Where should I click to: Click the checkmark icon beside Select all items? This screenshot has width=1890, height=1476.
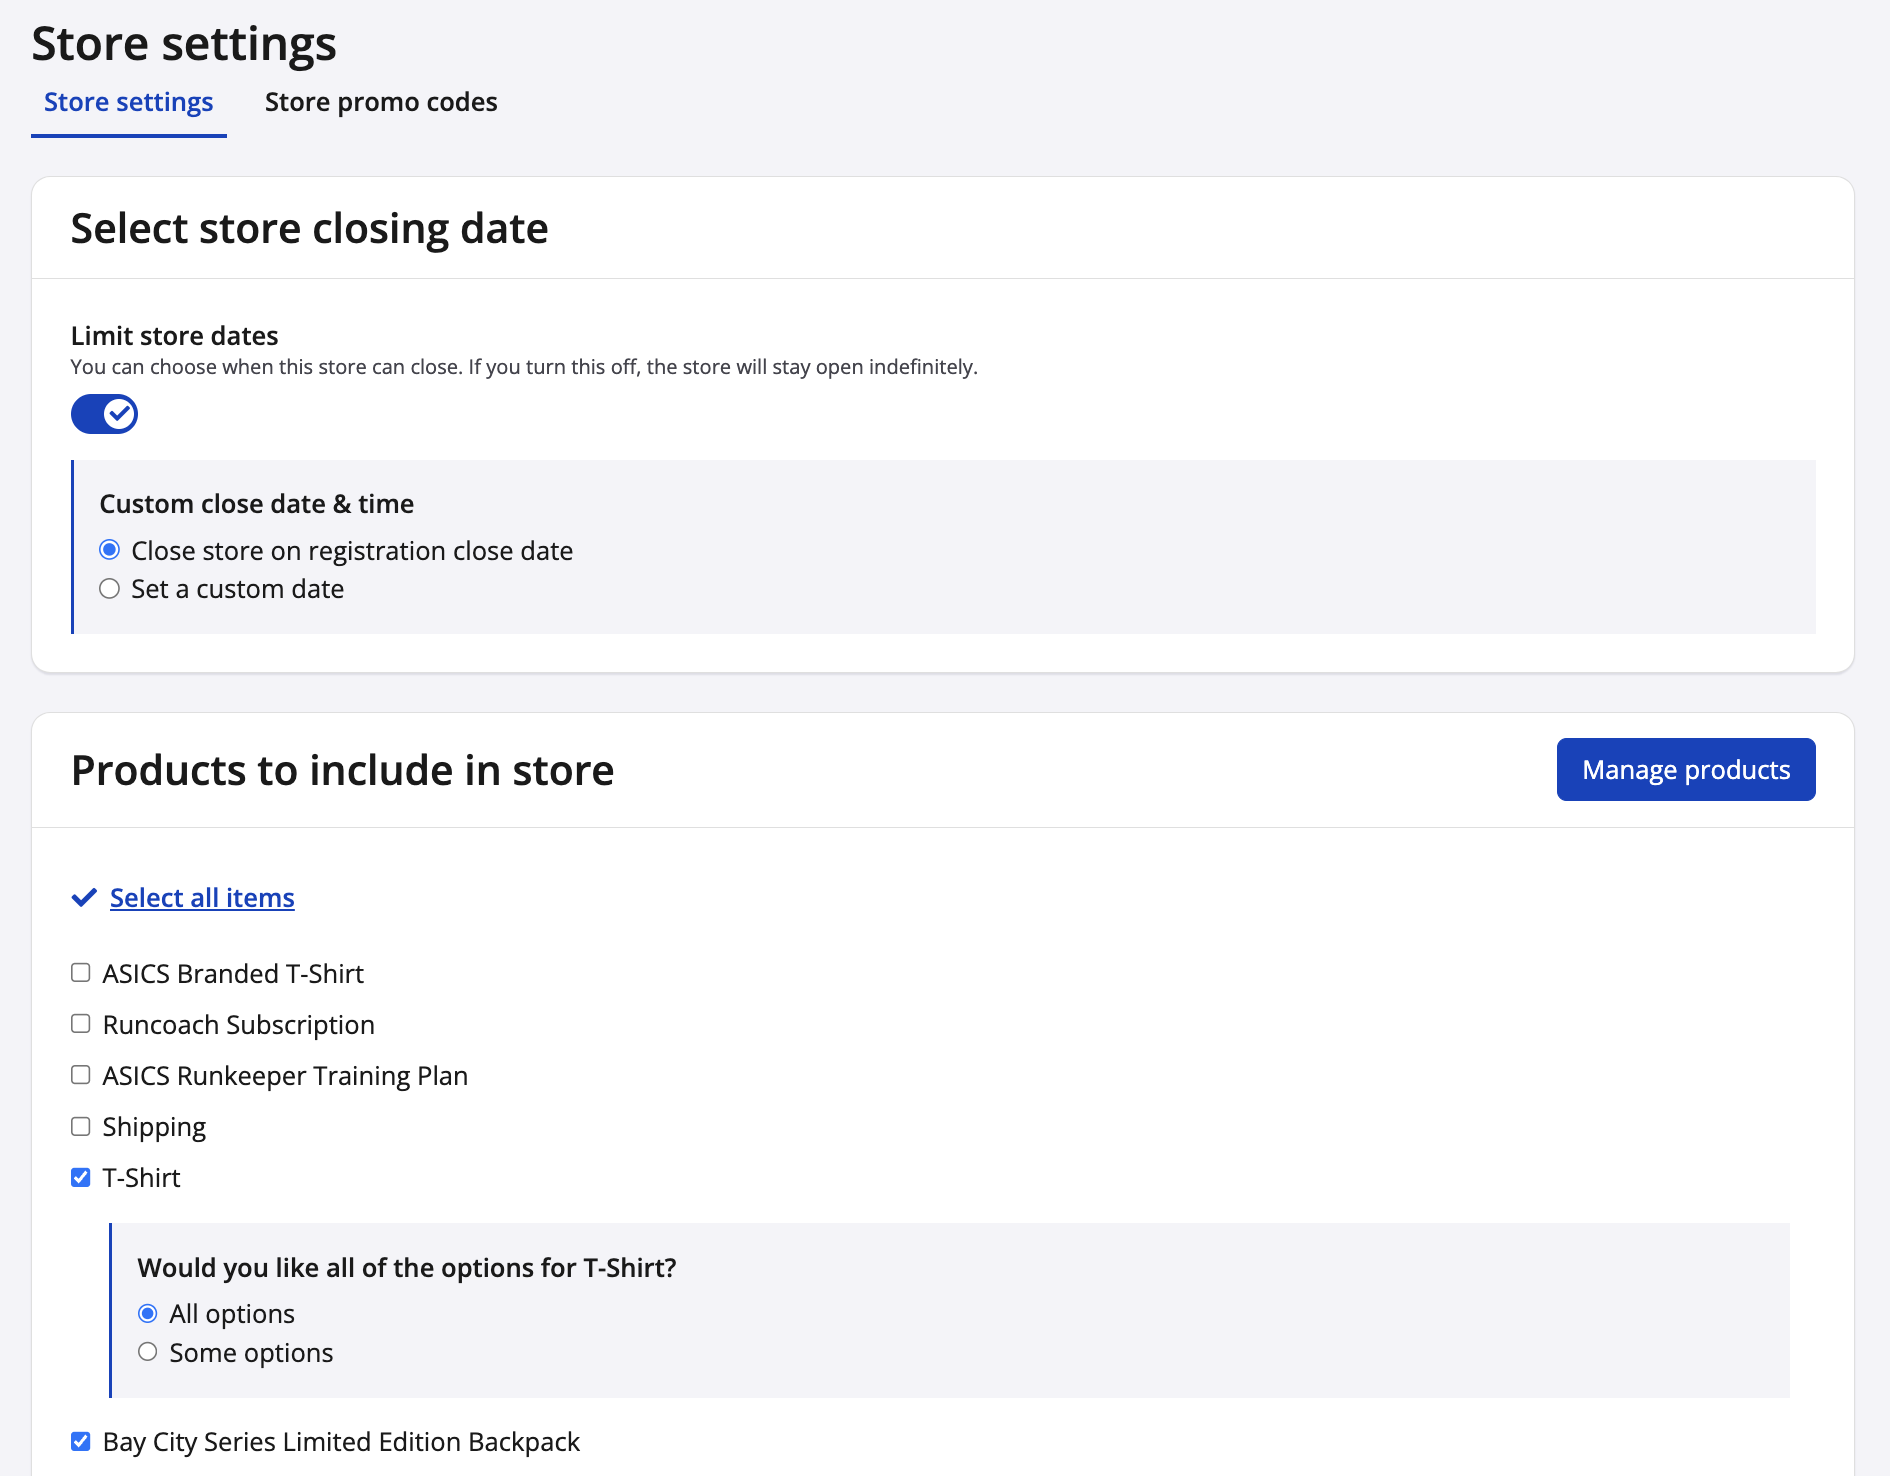click(x=84, y=898)
